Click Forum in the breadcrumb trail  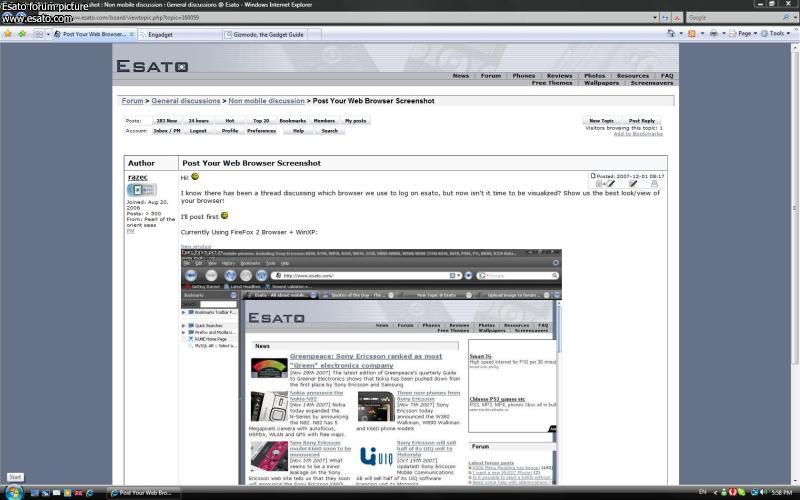pos(132,101)
